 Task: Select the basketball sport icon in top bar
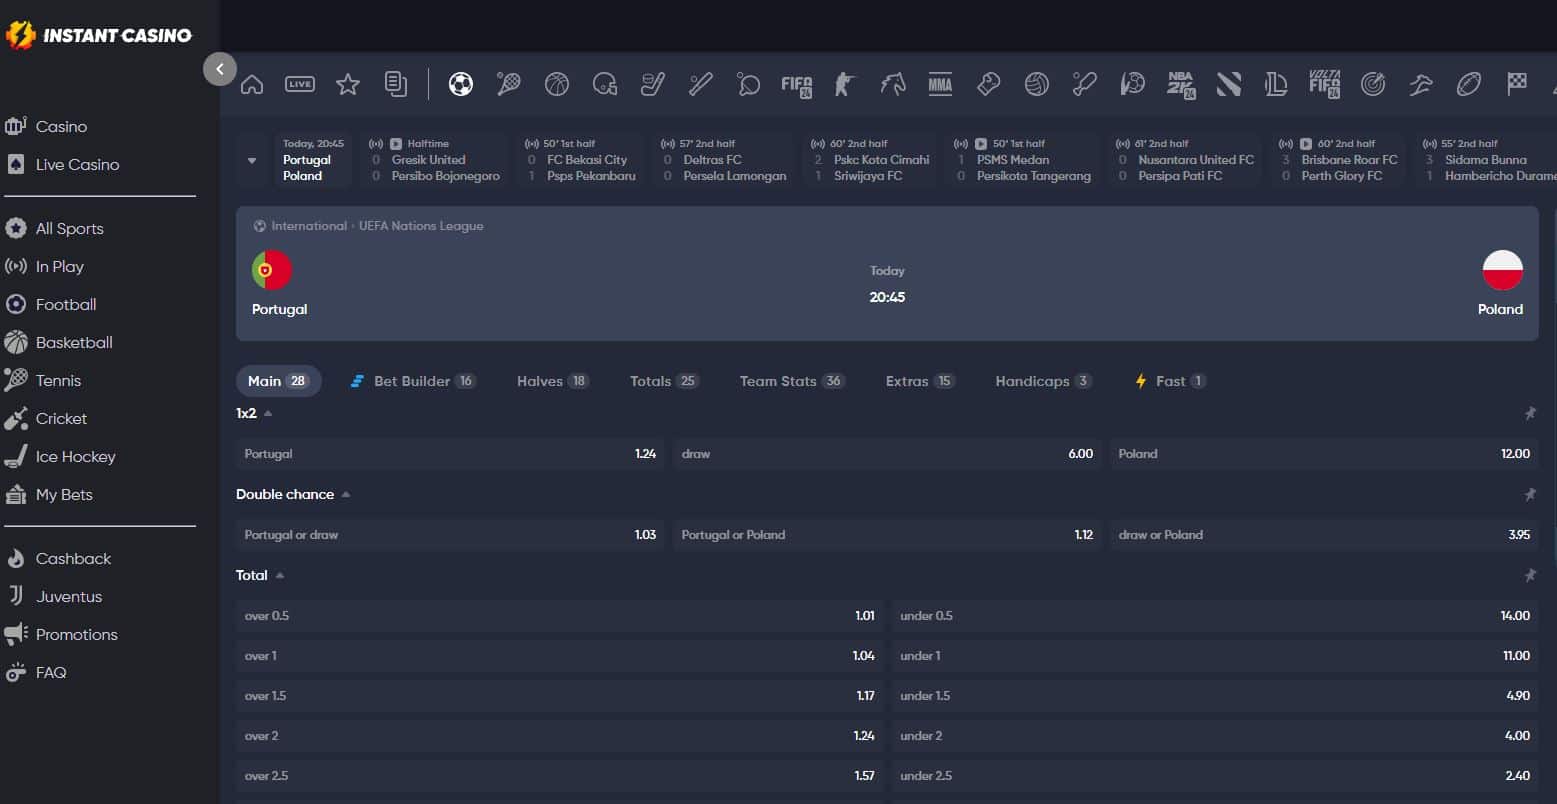coord(557,85)
